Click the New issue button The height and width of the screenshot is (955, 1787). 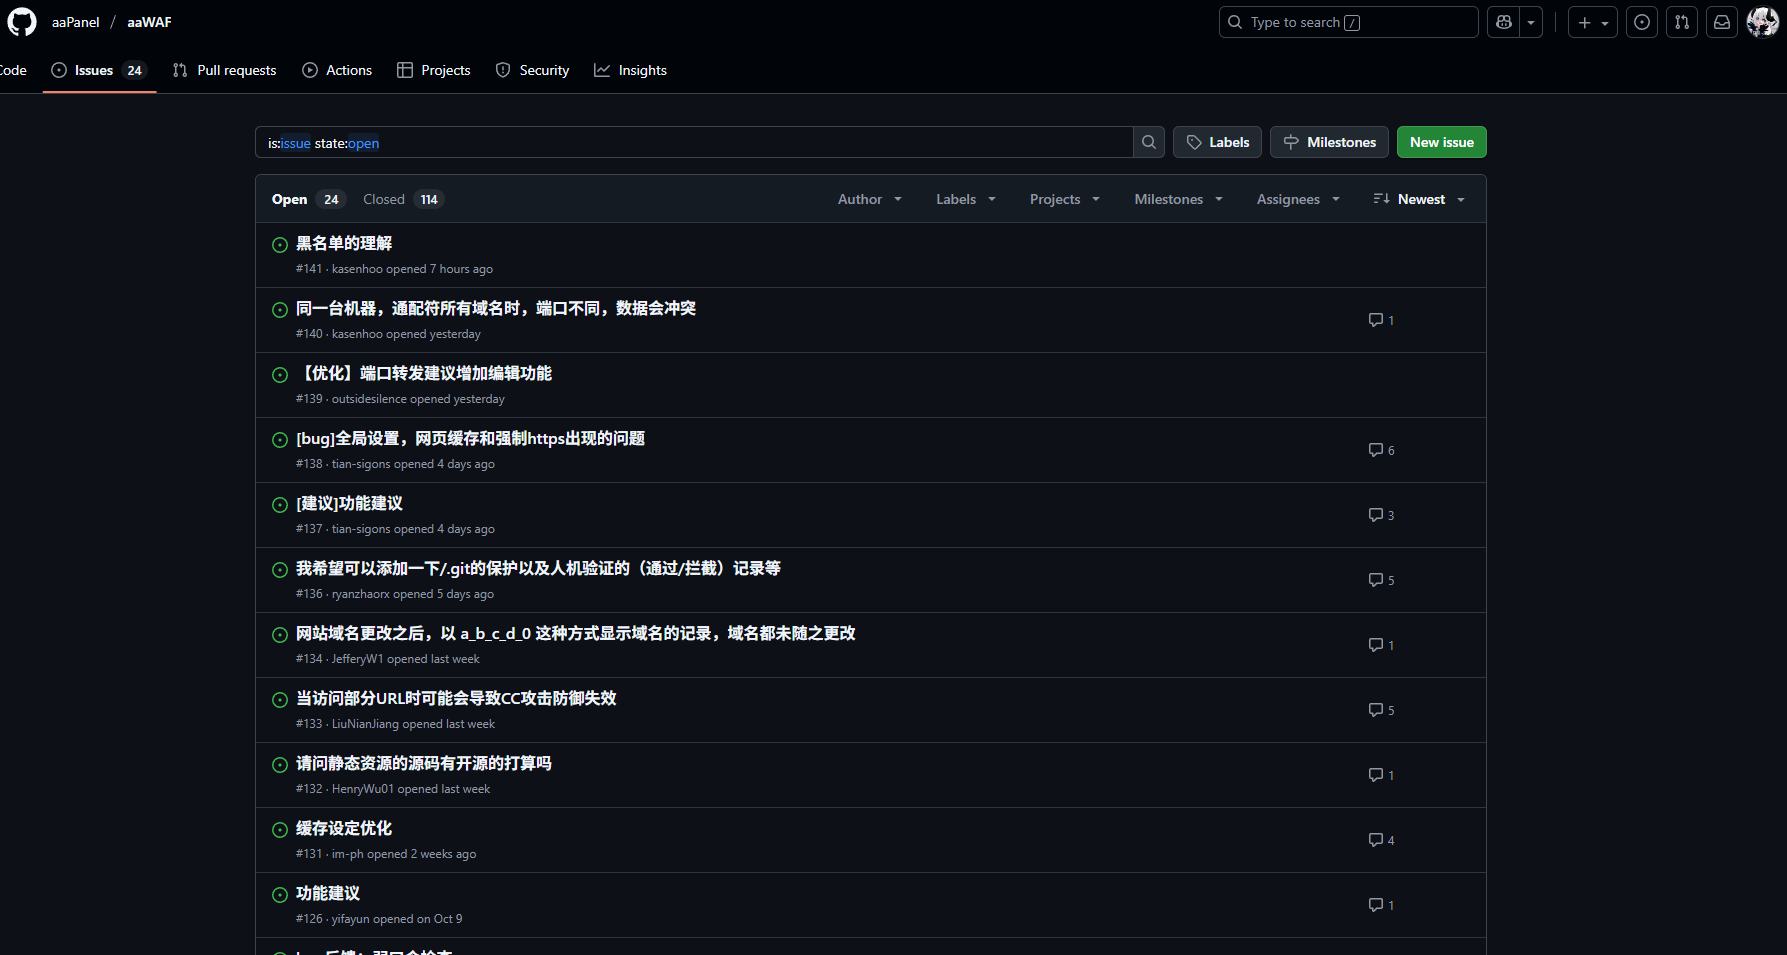click(1441, 142)
